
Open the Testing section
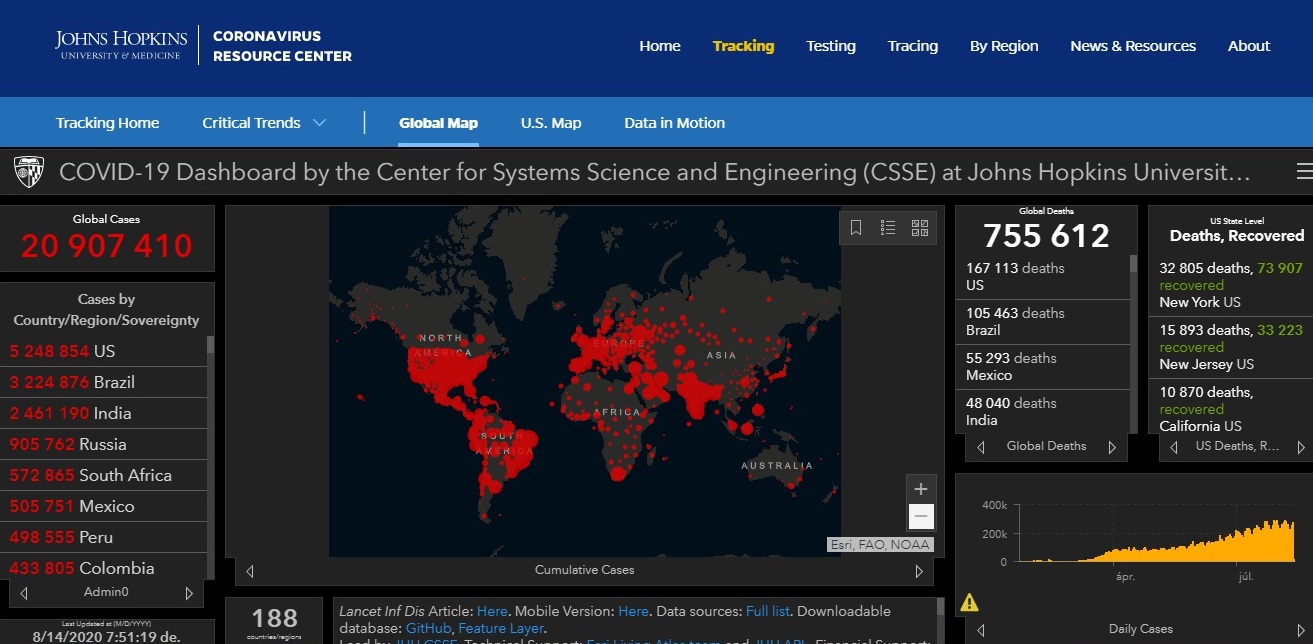pyautogui.click(x=831, y=46)
